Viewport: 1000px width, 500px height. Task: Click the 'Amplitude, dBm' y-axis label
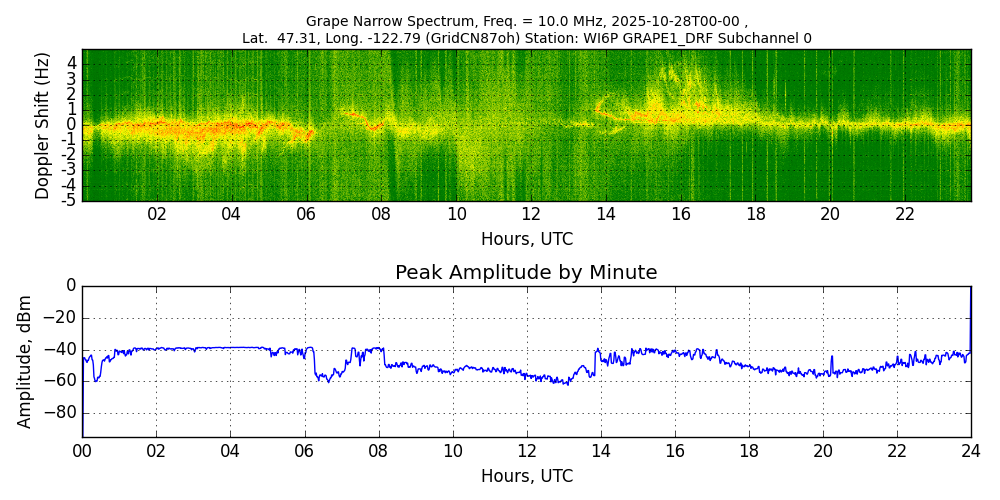[x=26, y=361]
